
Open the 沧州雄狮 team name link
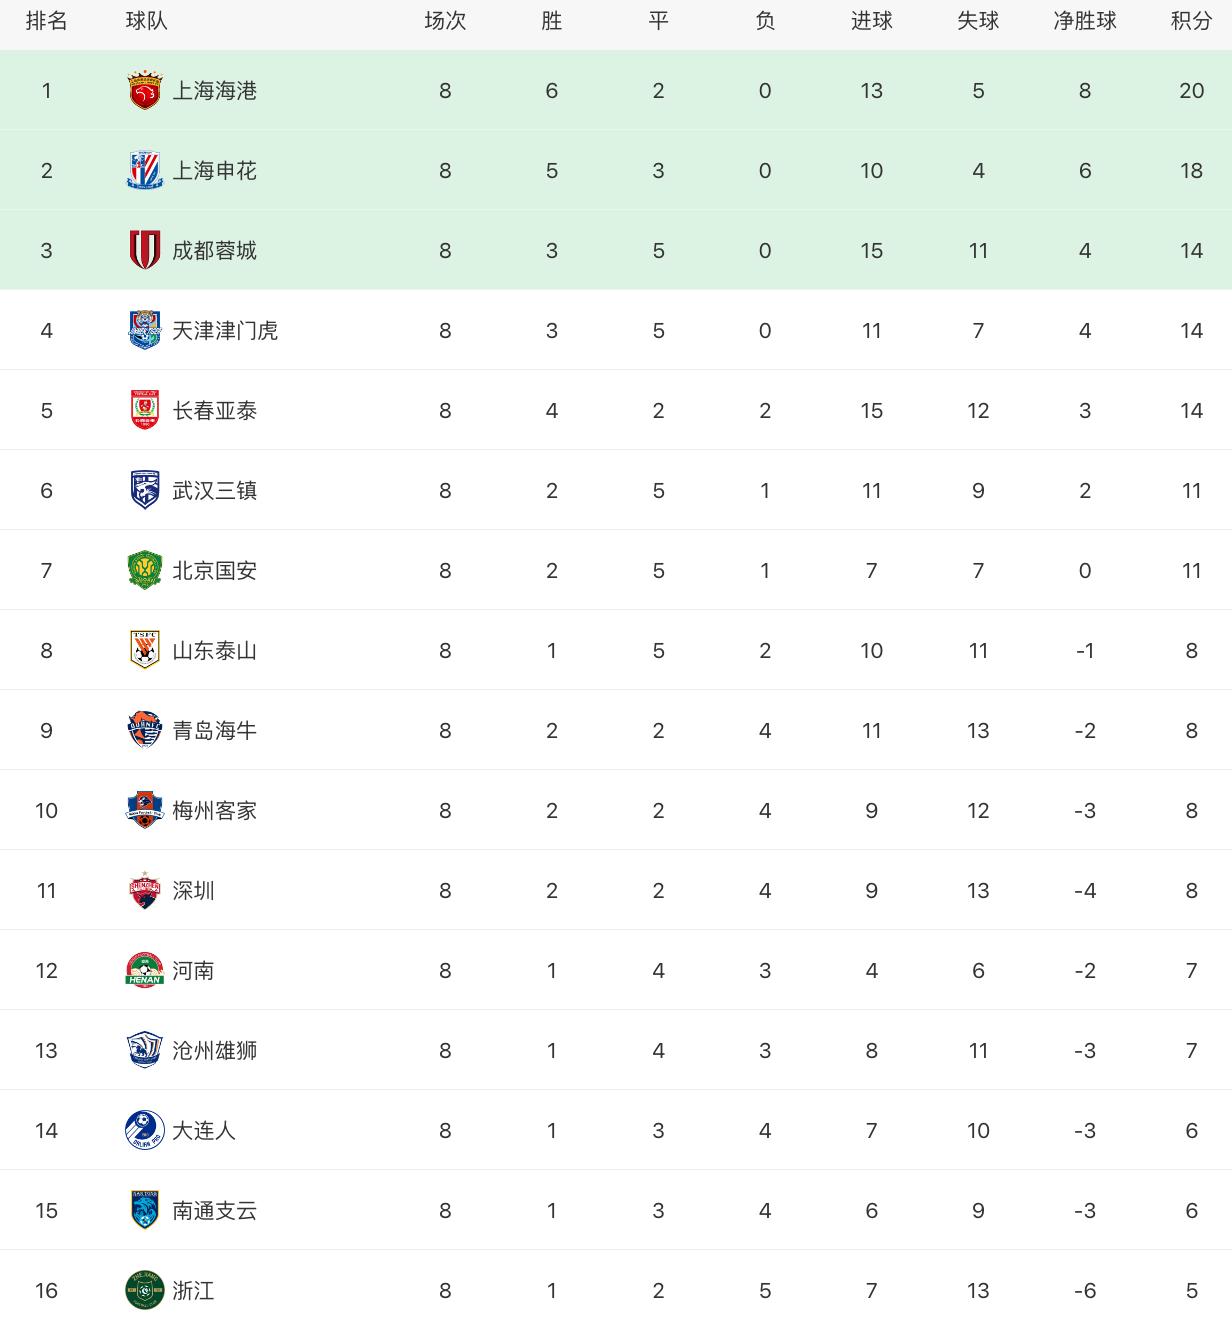[214, 1051]
